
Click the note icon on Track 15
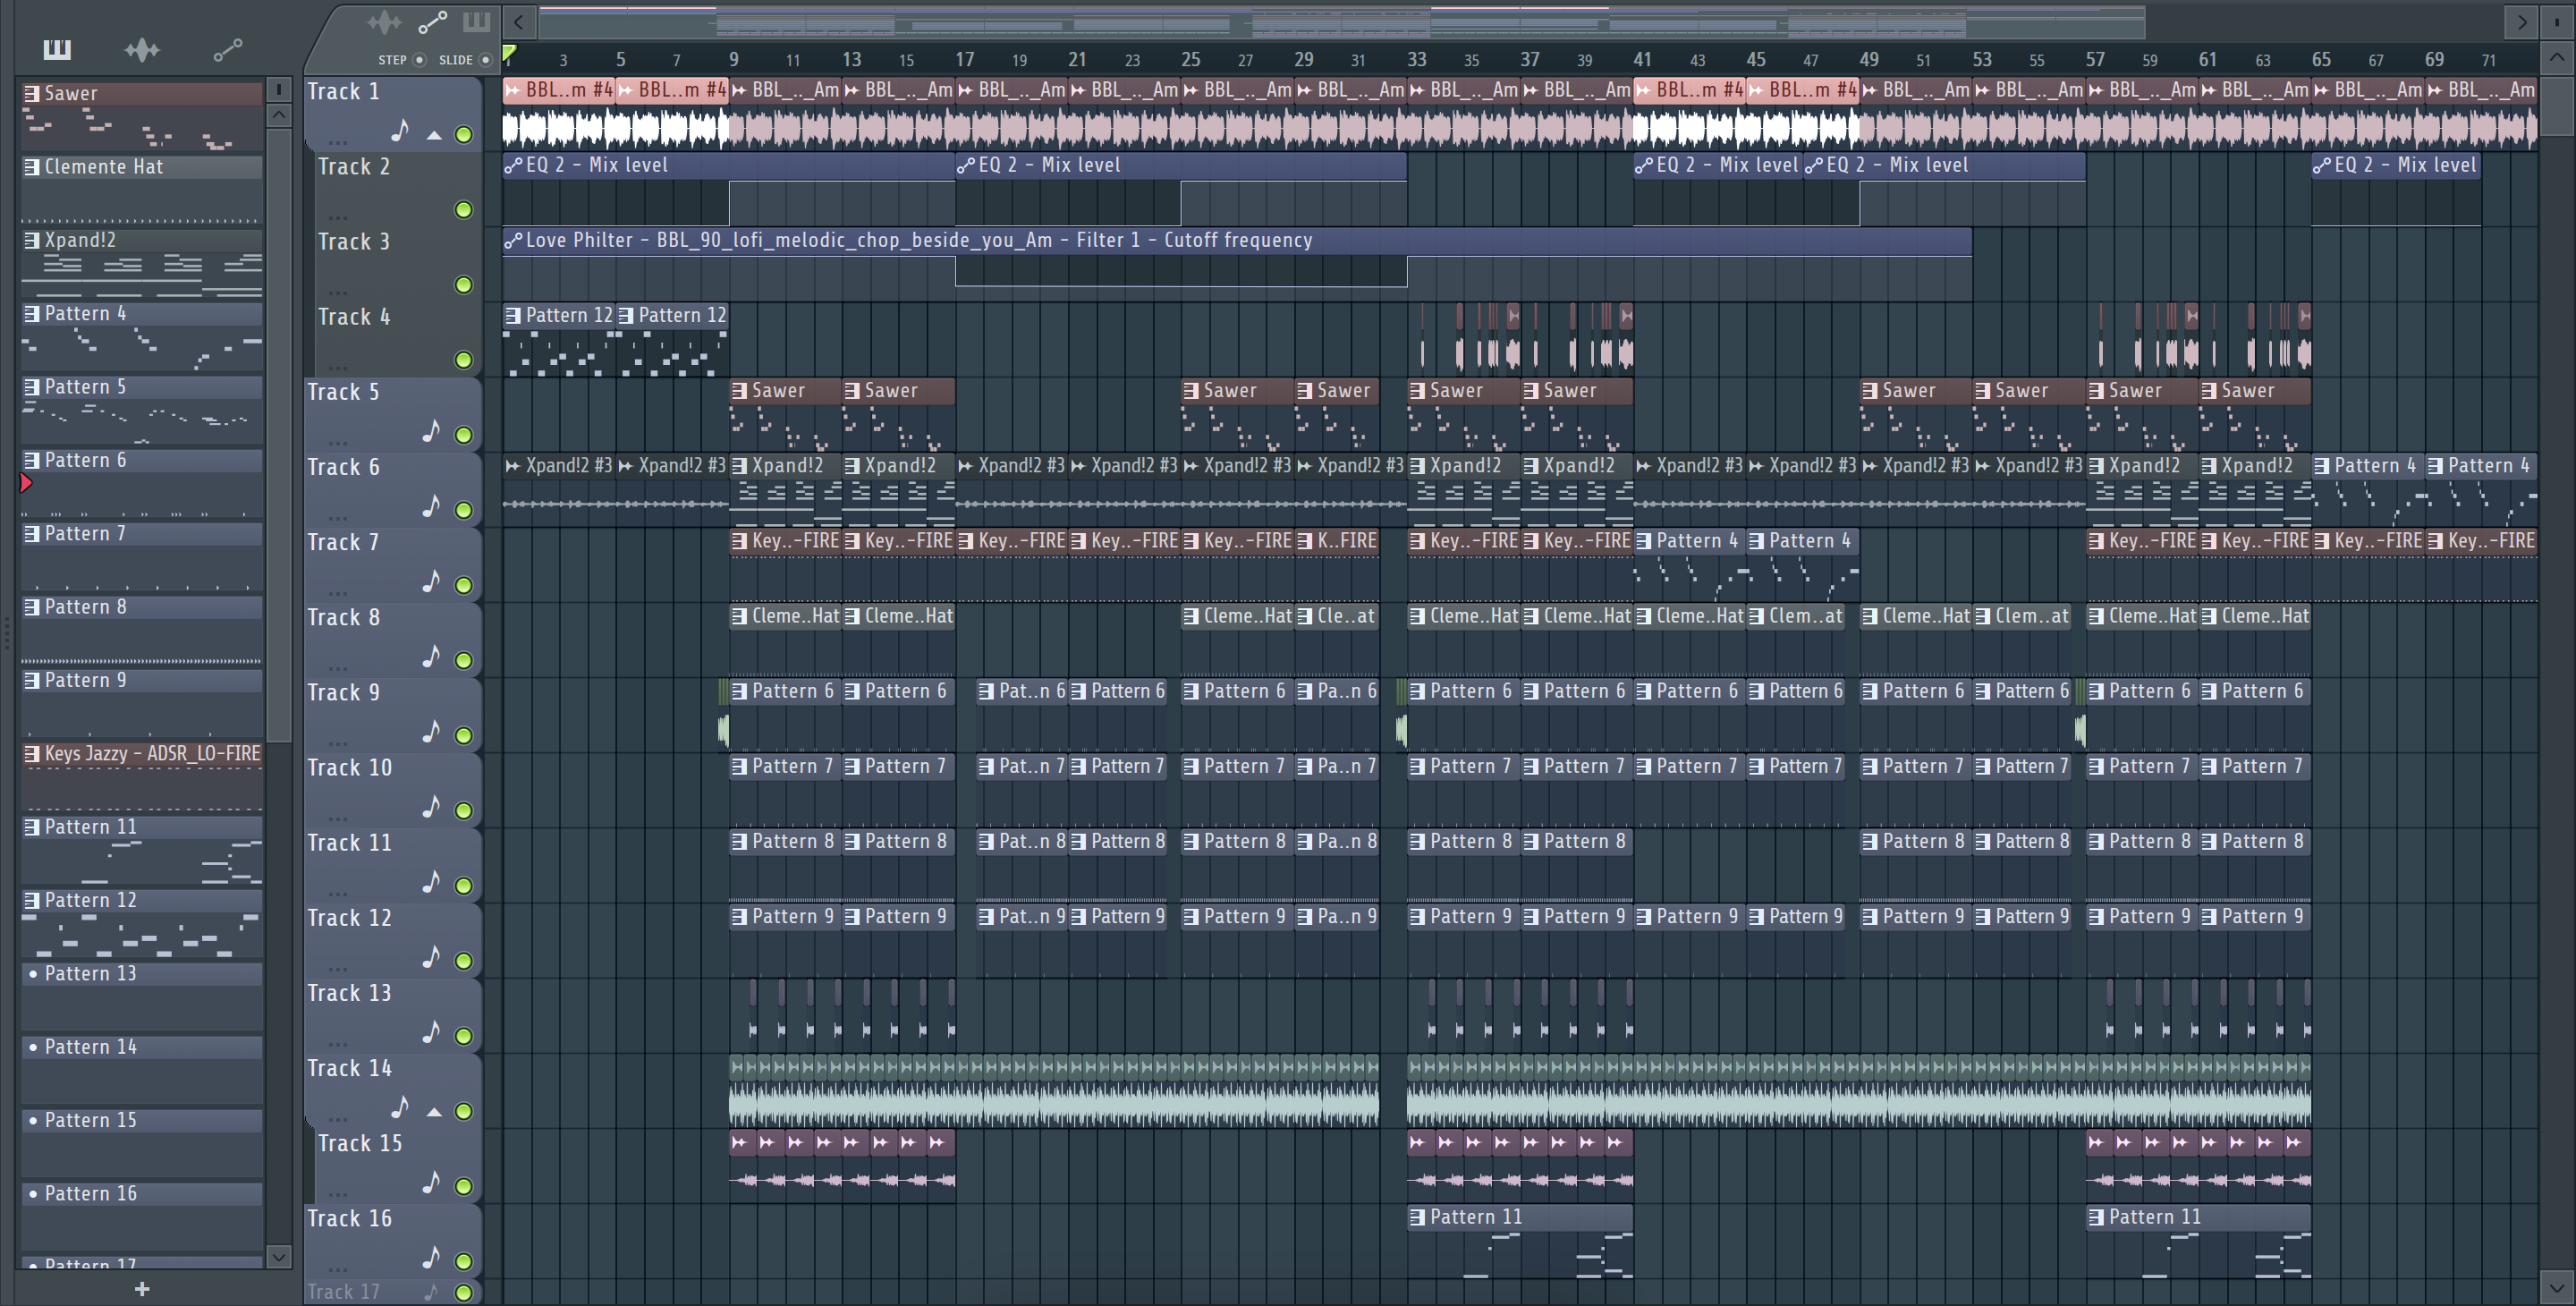431,1182
